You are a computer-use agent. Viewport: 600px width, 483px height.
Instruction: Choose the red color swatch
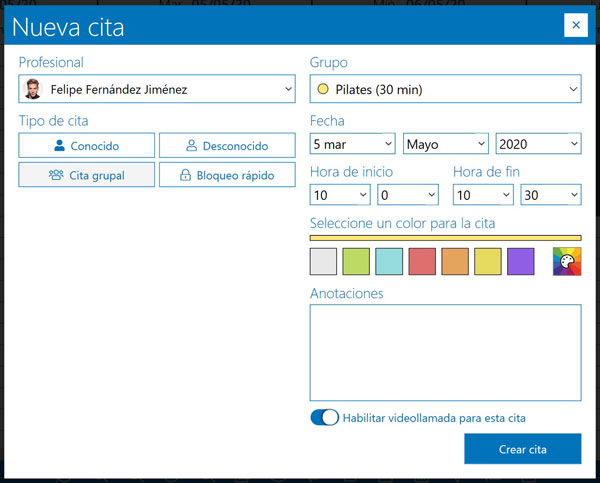click(x=422, y=262)
